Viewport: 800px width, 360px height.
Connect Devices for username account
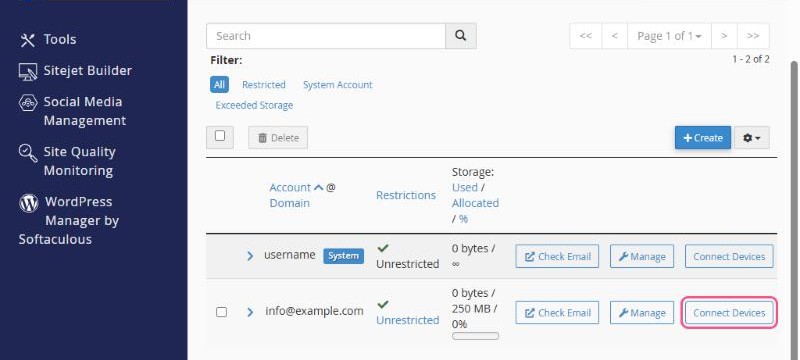click(x=729, y=256)
